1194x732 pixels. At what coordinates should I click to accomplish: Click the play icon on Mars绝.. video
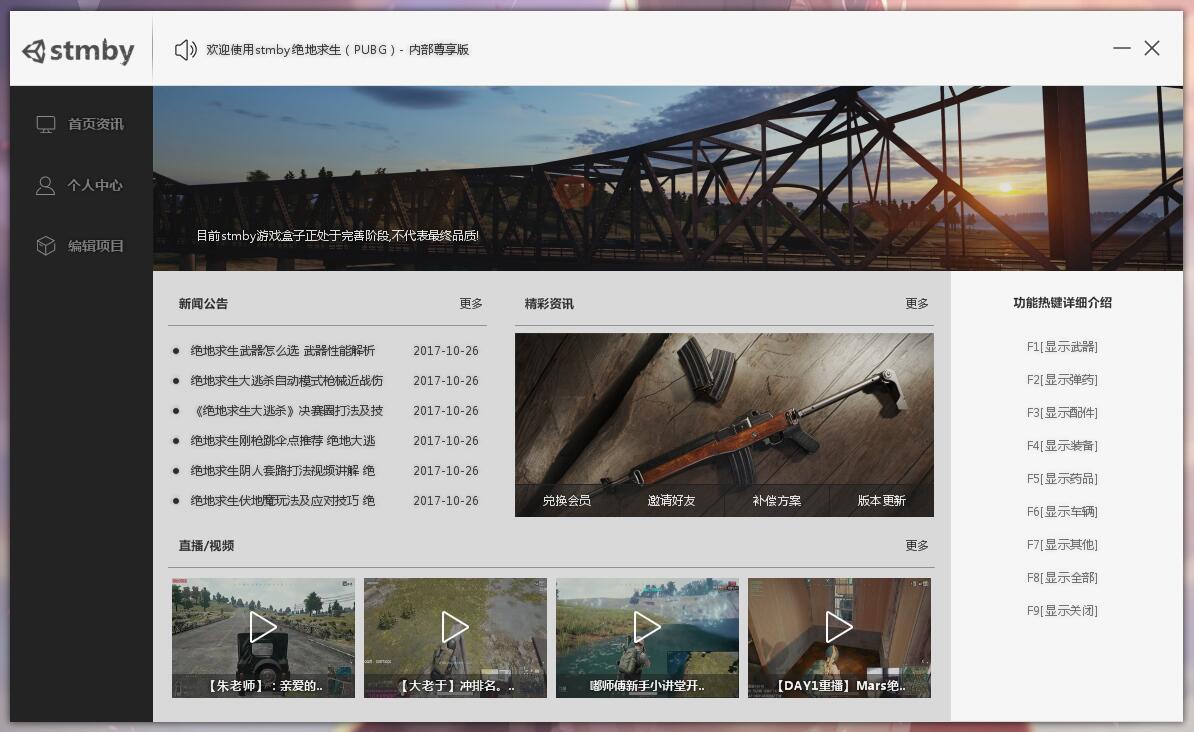(x=839, y=627)
